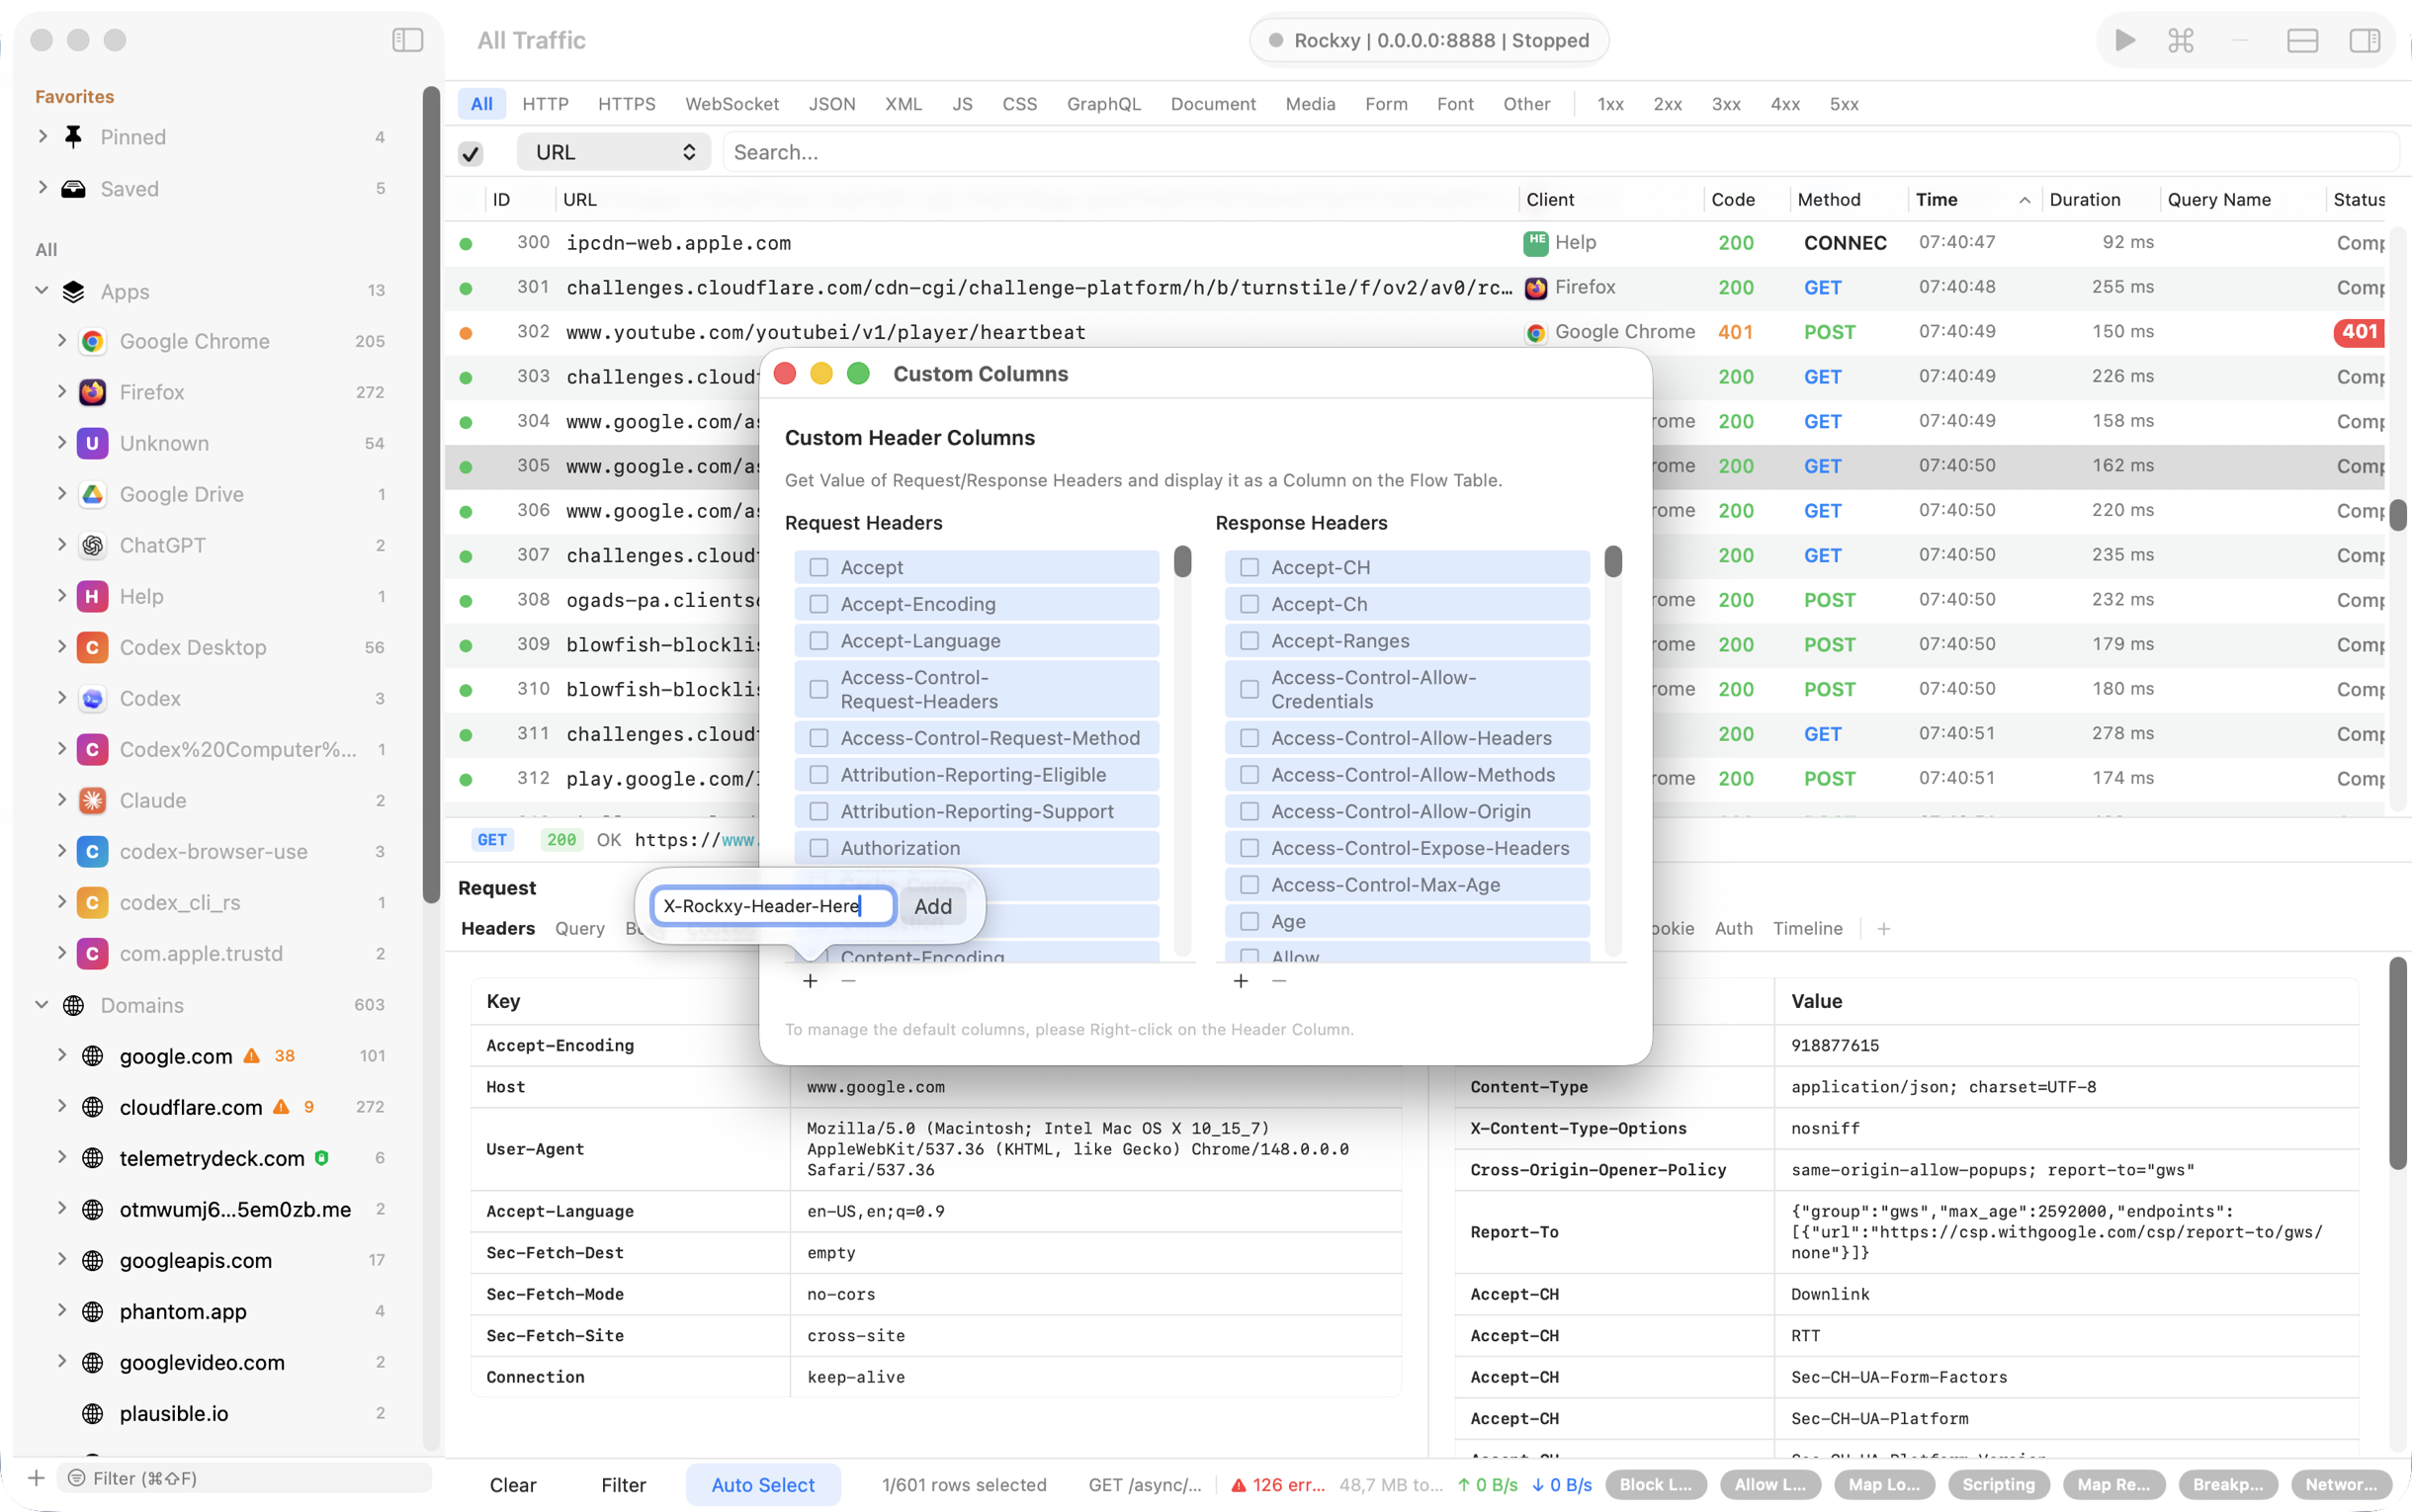This screenshot has height=1512, width=2412.
Task: Select the Google Drive app icon
Action: pos(92,494)
